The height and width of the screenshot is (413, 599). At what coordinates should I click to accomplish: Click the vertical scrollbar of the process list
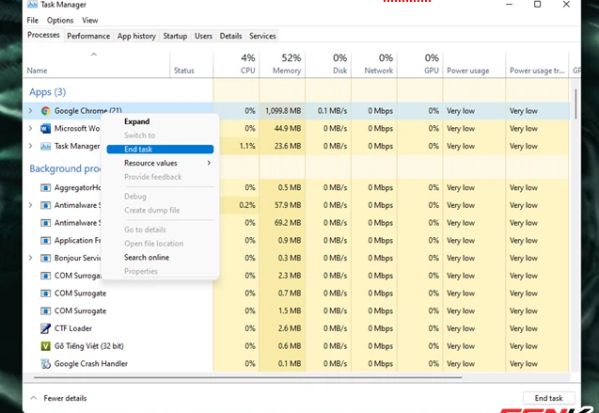[575, 104]
